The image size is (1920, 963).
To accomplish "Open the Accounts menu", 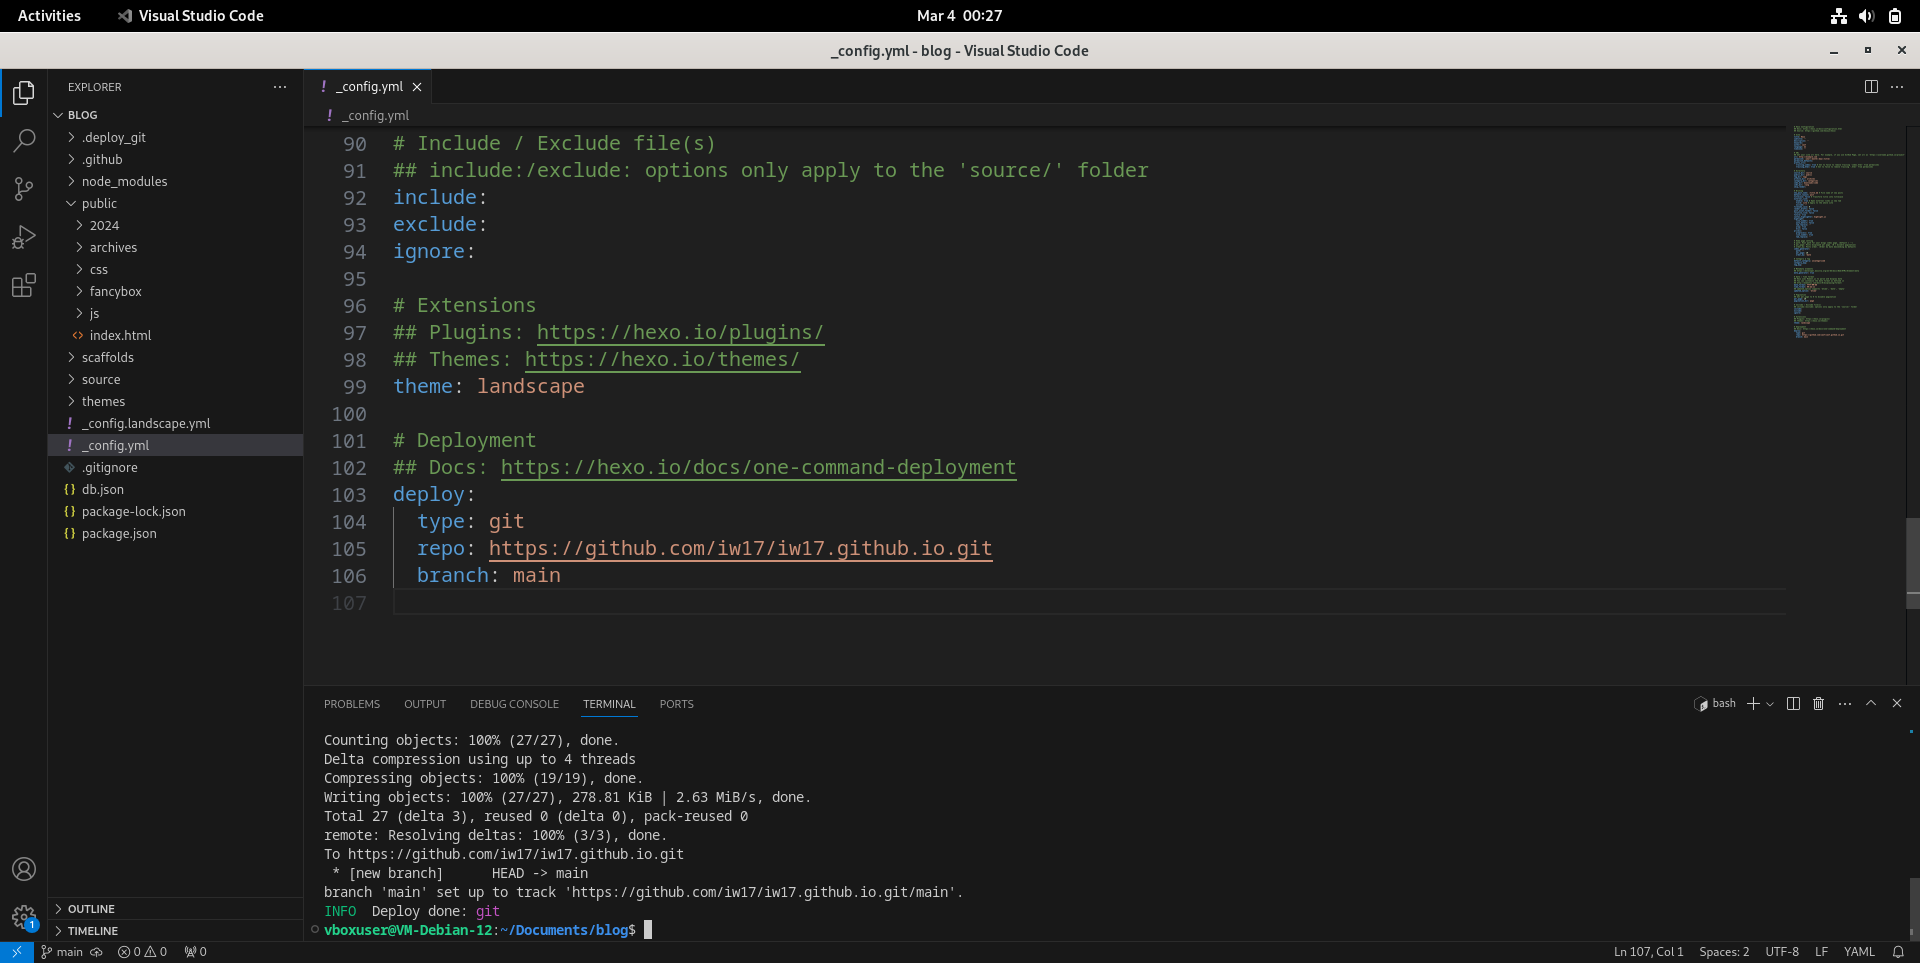I will (x=24, y=869).
